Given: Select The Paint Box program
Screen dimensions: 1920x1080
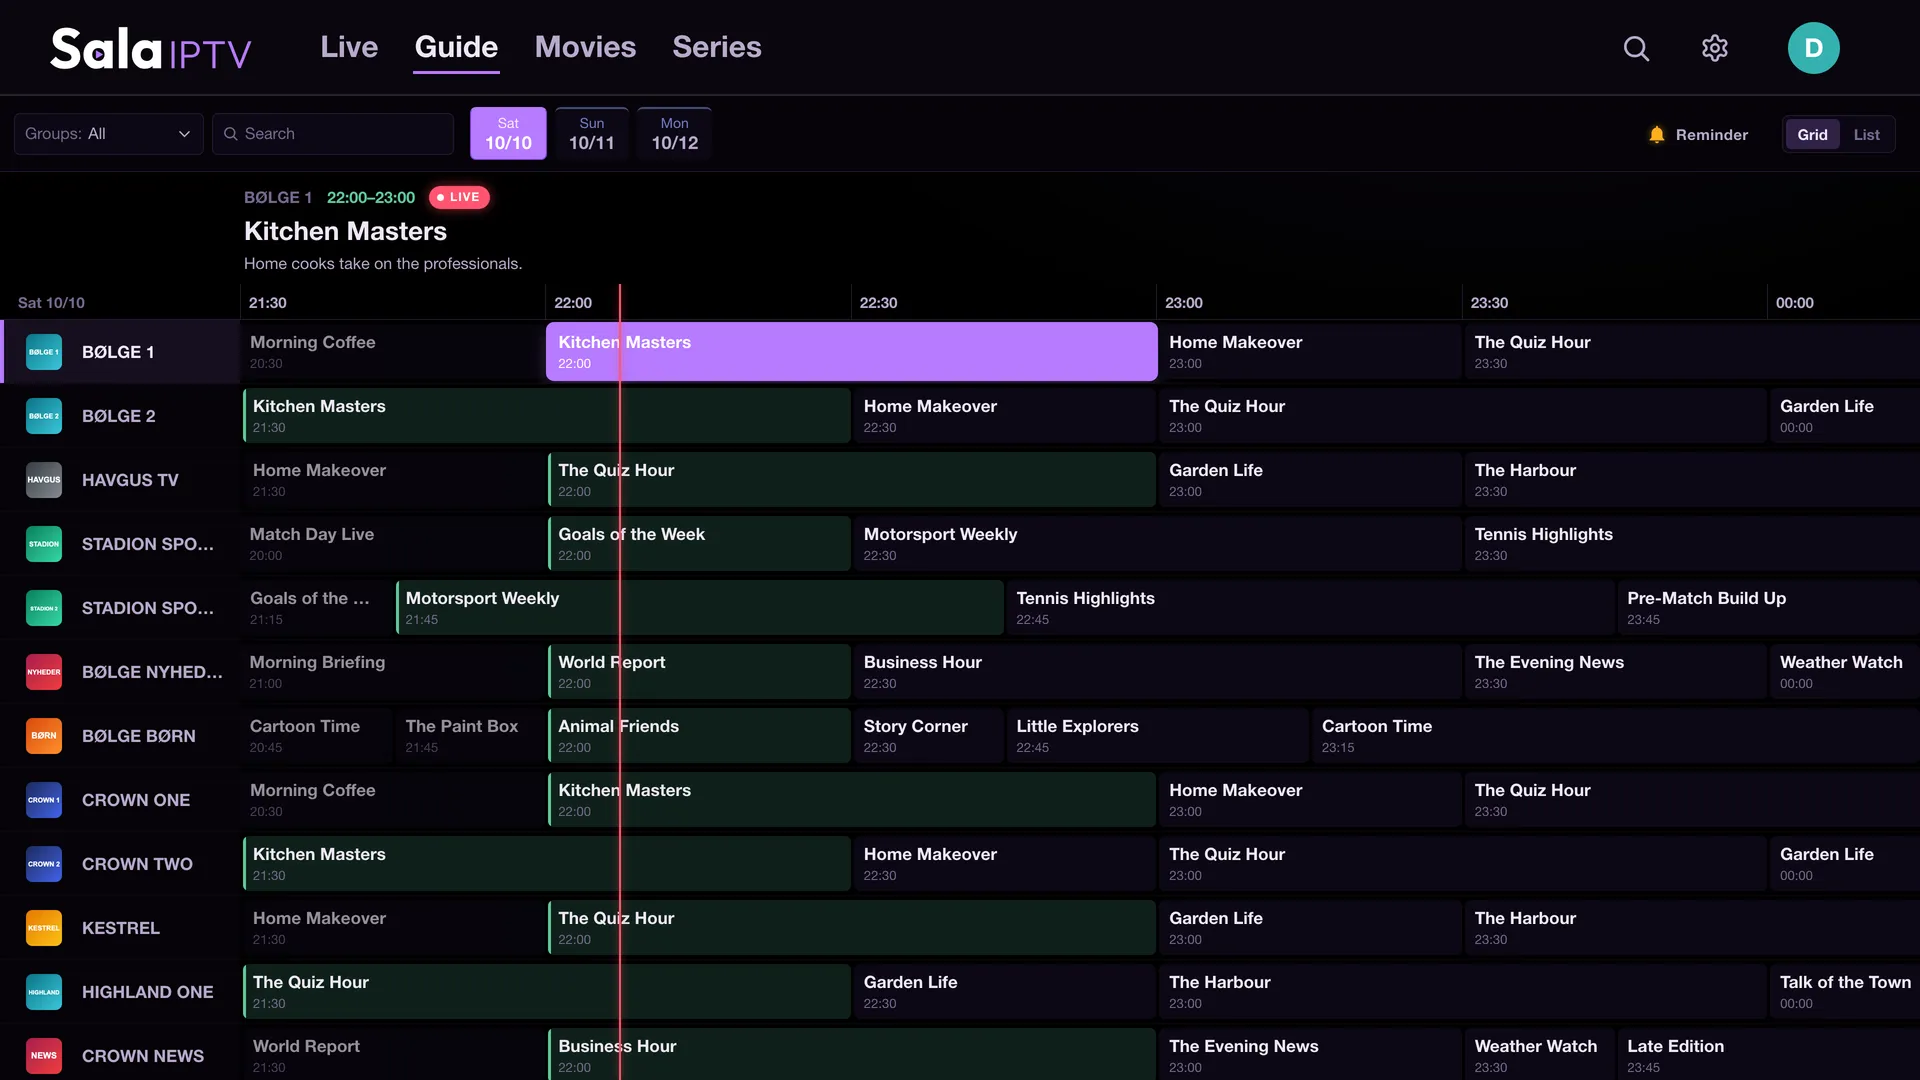Looking at the screenshot, I should click(470, 736).
